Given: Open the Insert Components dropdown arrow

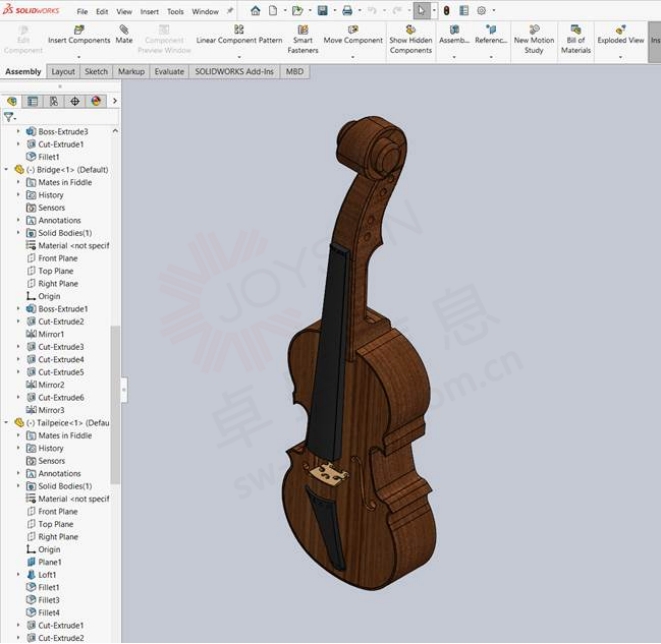Looking at the screenshot, I should 79,56.
